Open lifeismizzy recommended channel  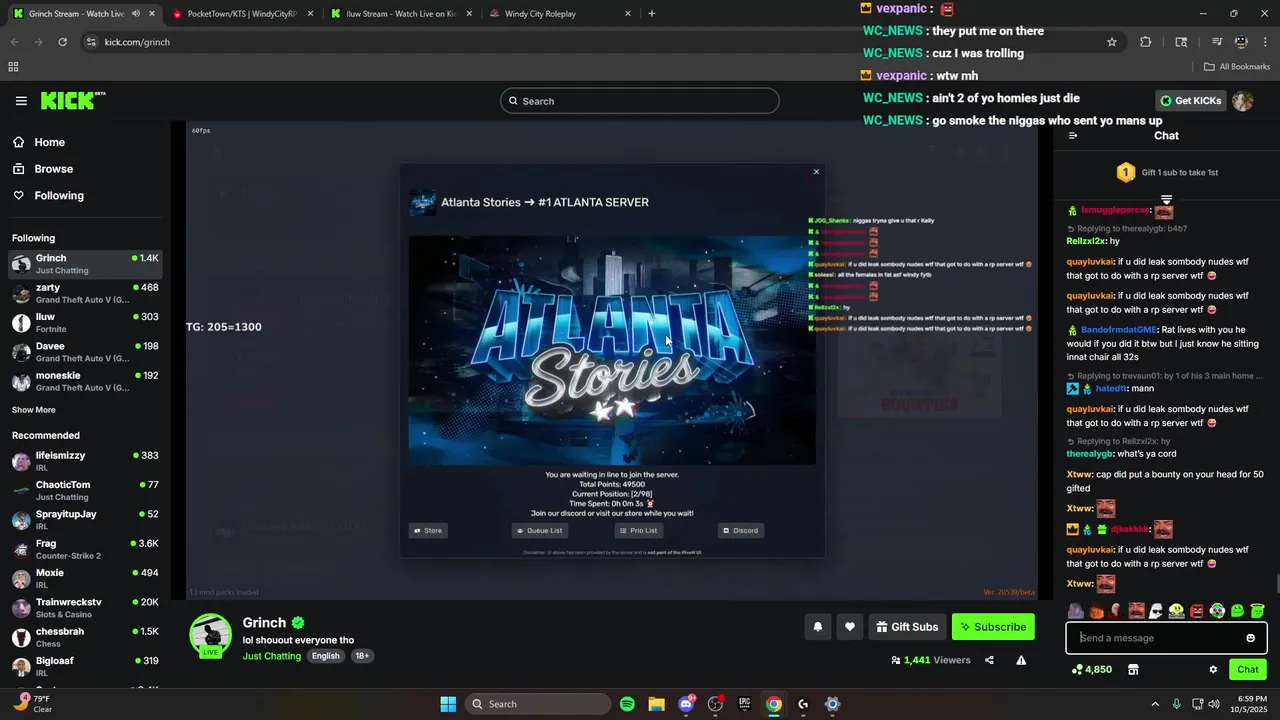(85, 461)
